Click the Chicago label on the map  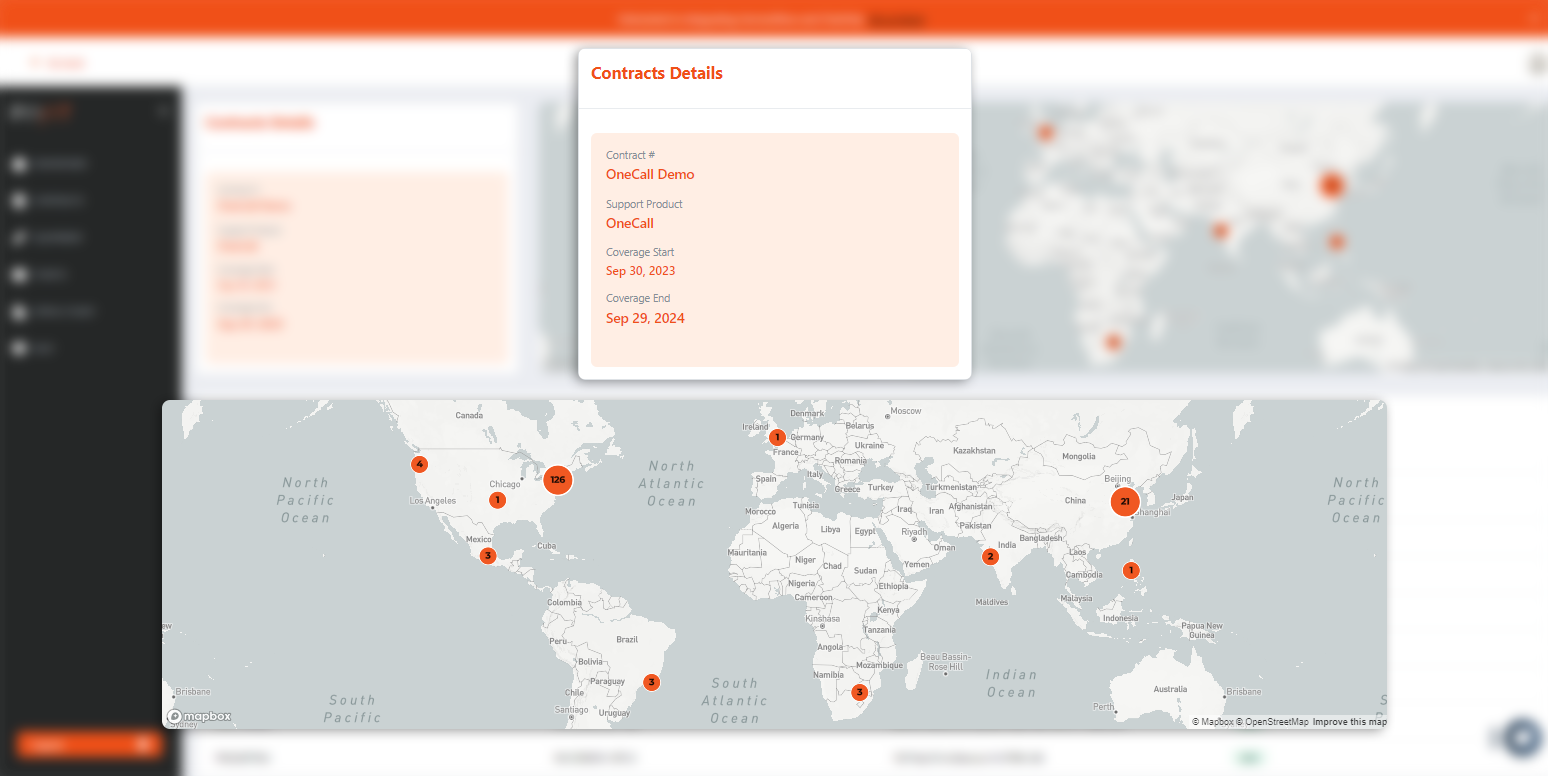tap(505, 484)
